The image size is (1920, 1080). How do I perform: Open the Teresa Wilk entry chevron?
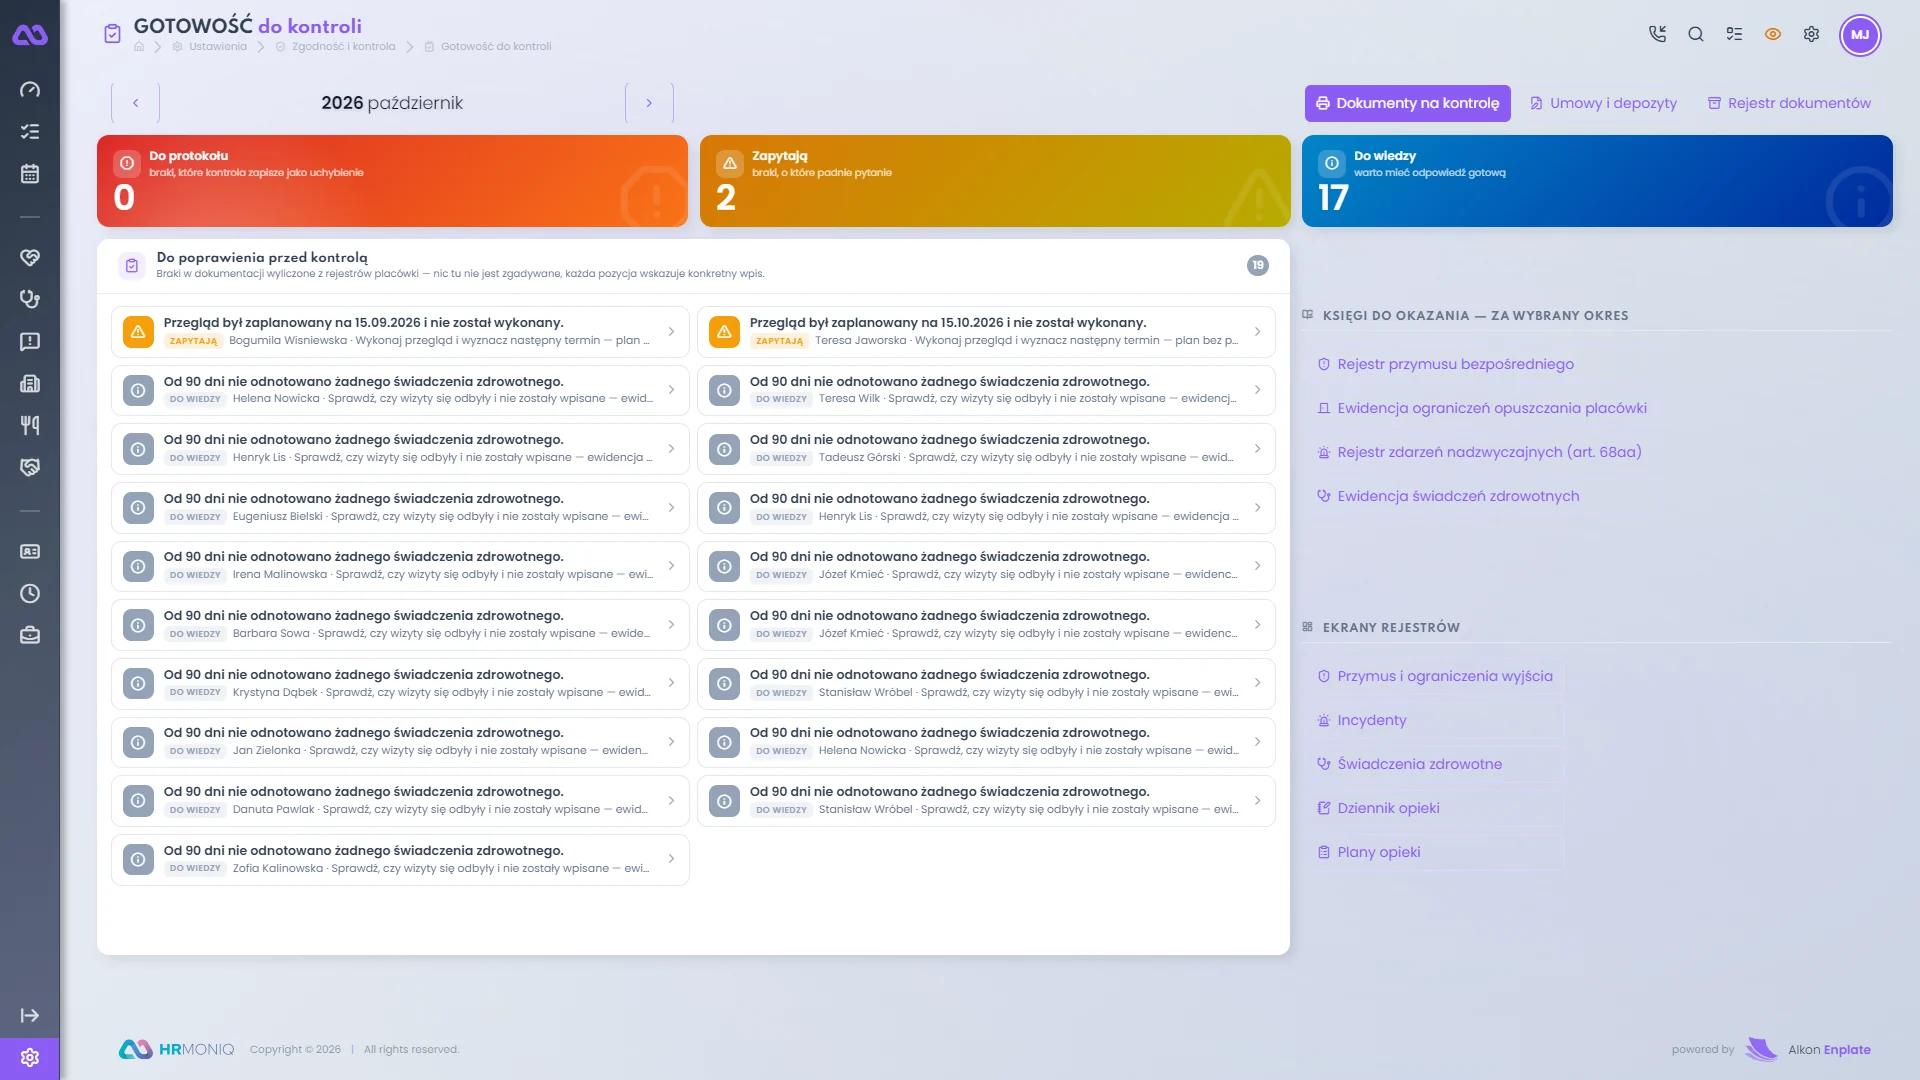(x=1257, y=390)
